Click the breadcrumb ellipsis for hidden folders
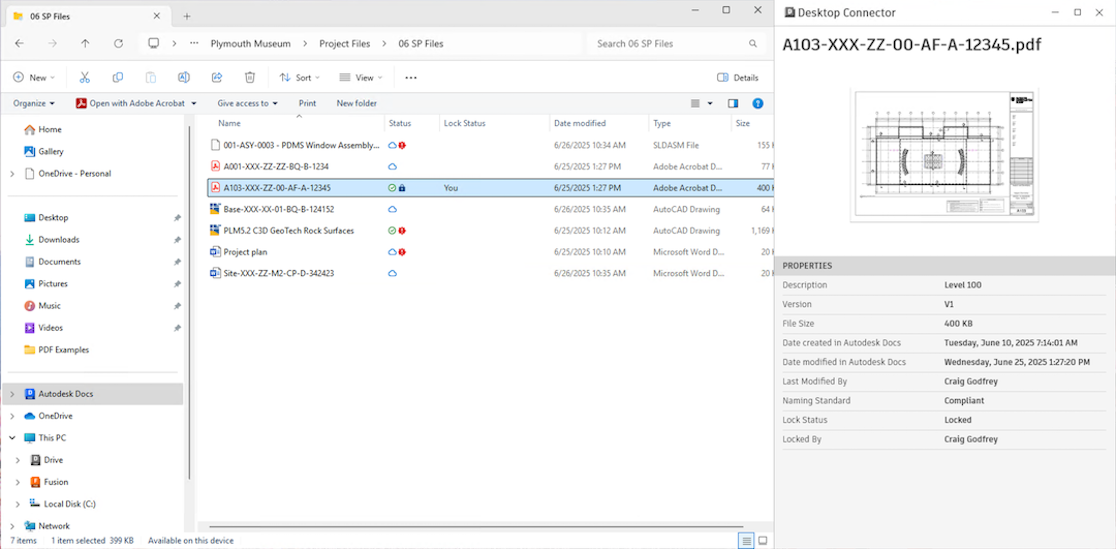1116x549 pixels. (x=194, y=43)
